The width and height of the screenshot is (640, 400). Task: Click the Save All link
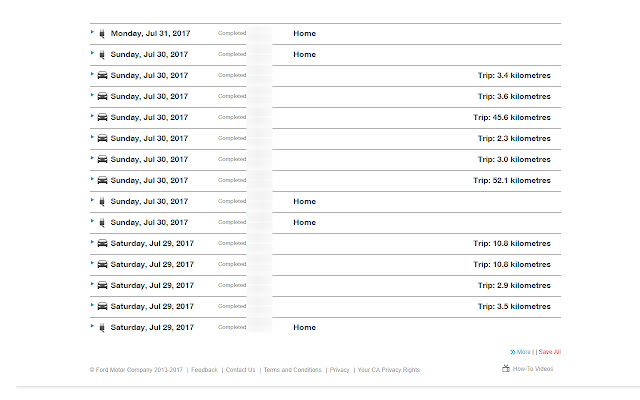coord(550,352)
